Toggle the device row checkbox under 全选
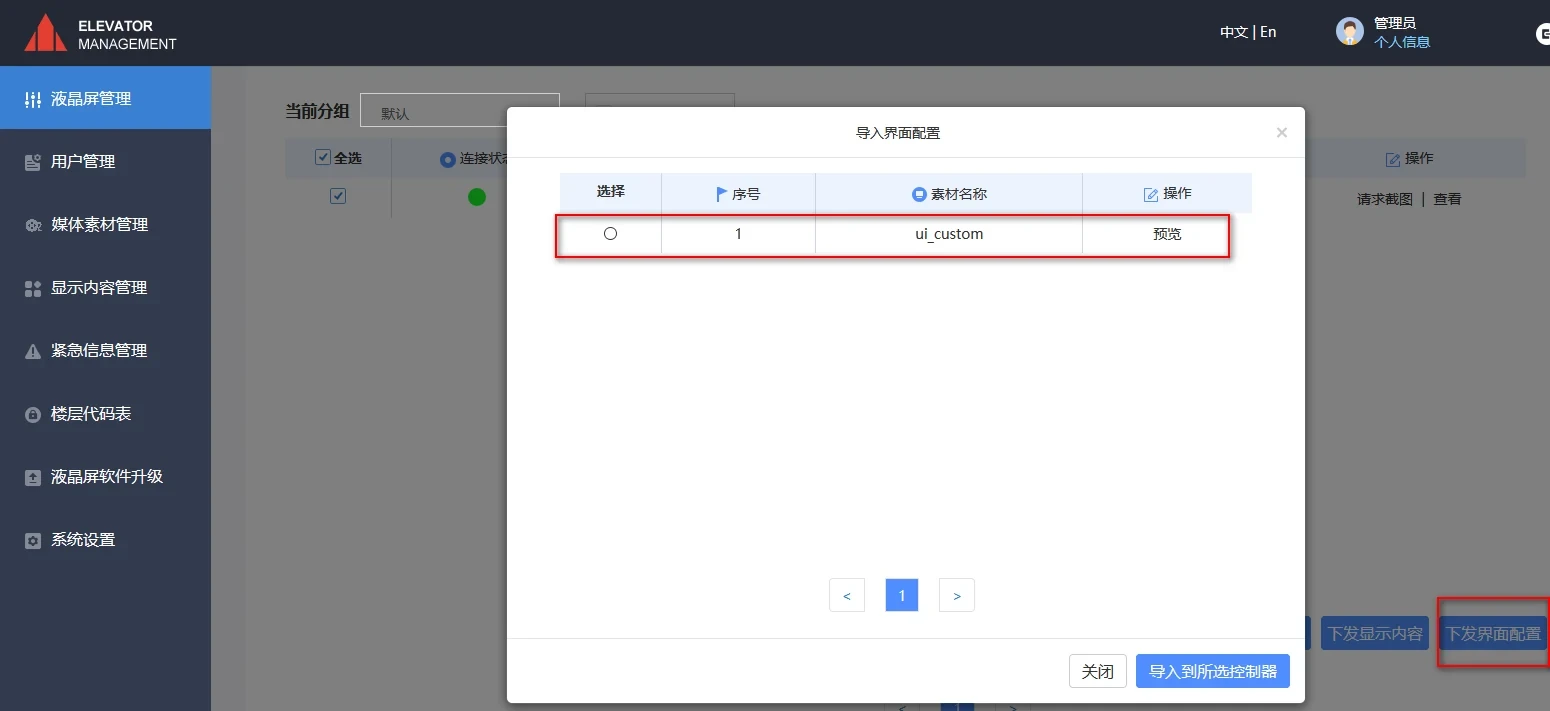Image resolution: width=1550 pixels, height=711 pixels. [338, 196]
